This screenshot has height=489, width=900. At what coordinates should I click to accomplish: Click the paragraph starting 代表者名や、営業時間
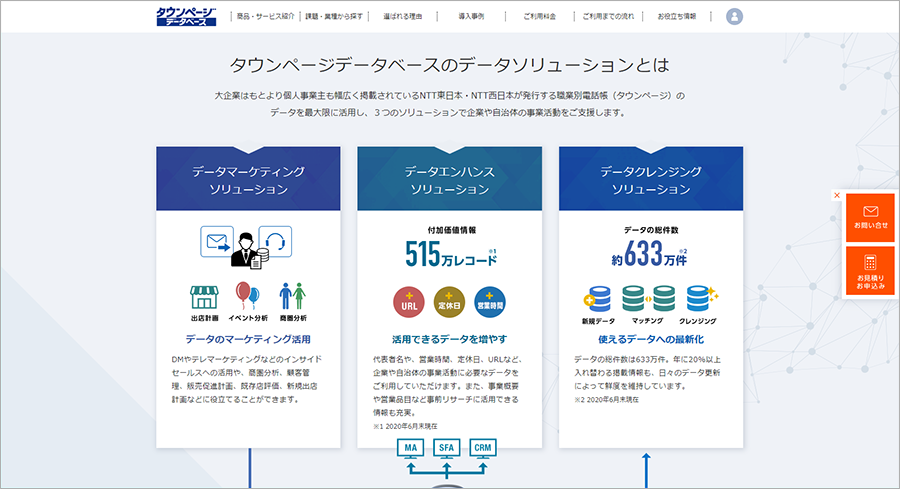[x=447, y=386]
